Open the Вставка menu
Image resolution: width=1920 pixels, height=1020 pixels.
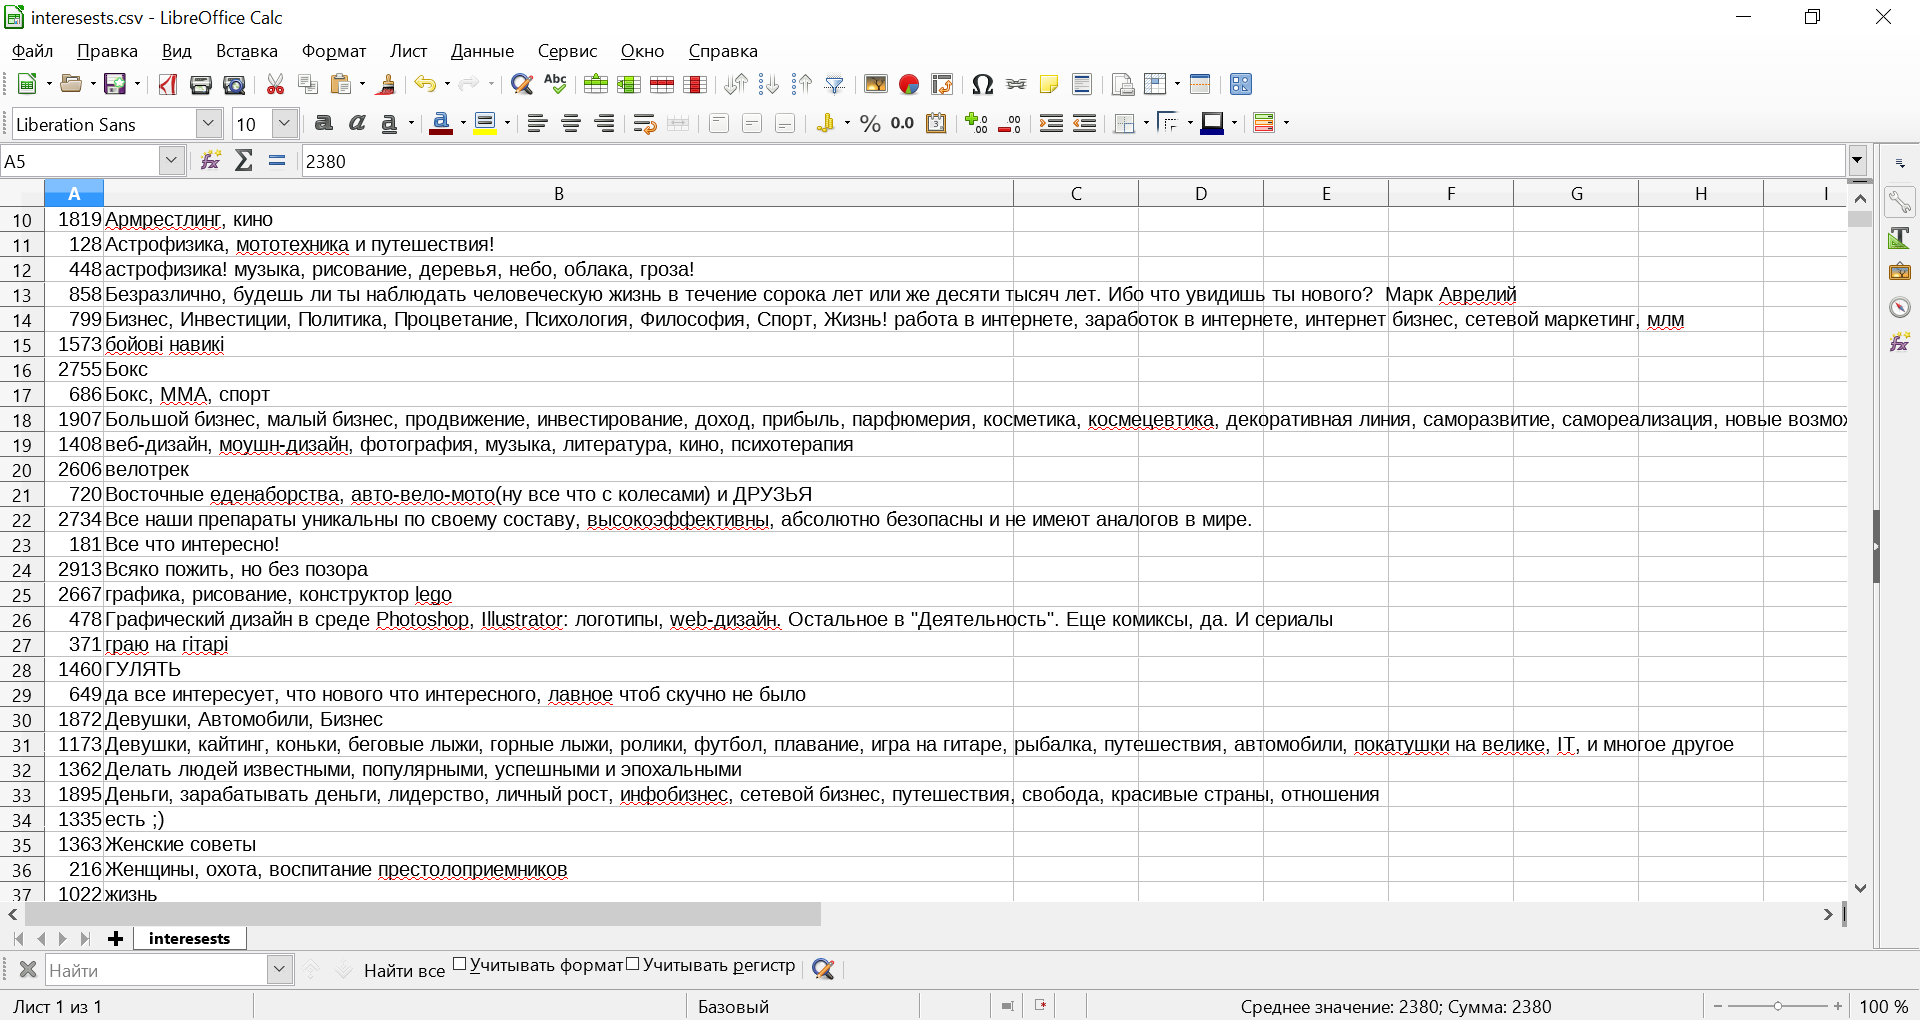click(x=246, y=51)
